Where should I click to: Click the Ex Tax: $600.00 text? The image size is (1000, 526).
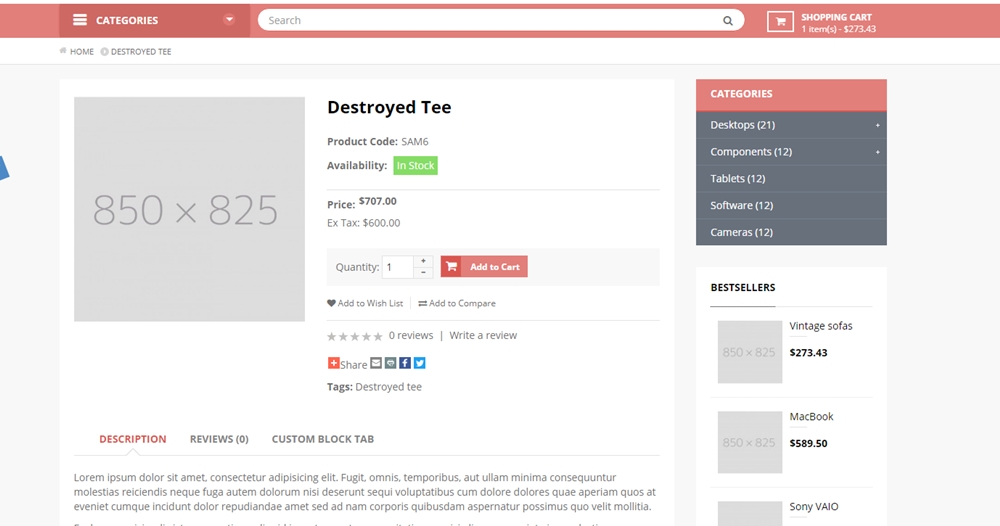[364, 223]
